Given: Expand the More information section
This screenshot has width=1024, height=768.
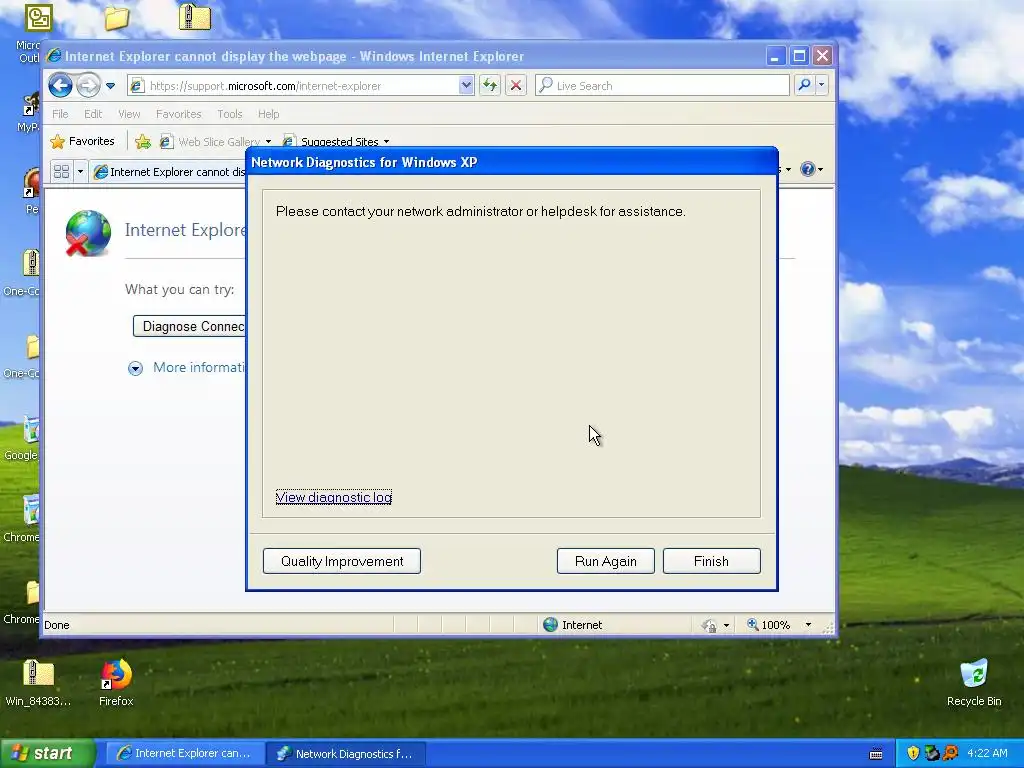Looking at the screenshot, I should 187,368.
